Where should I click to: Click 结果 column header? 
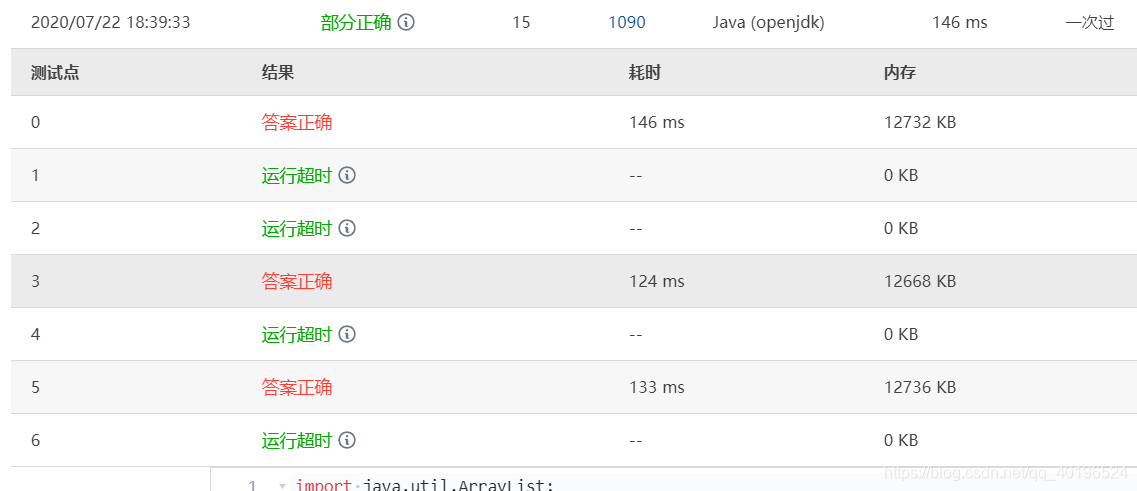pyautogui.click(x=278, y=73)
